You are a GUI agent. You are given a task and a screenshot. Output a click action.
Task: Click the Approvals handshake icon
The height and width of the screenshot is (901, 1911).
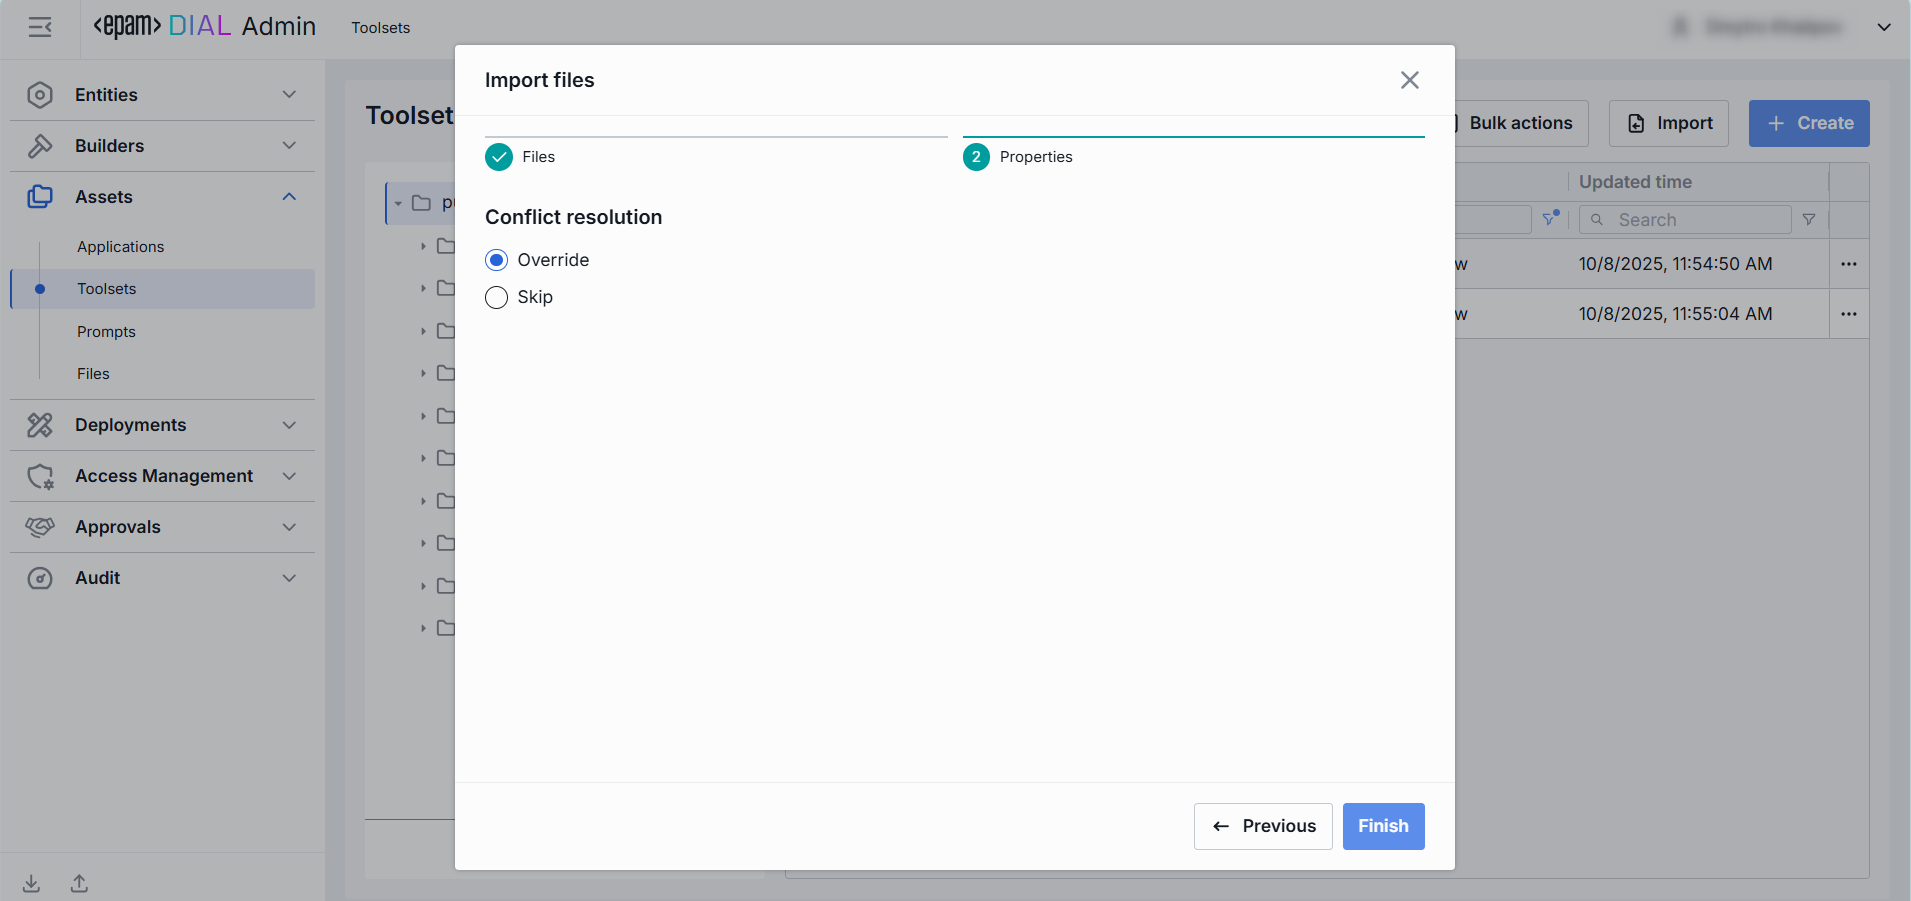pyautogui.click(x=40, y=527)
